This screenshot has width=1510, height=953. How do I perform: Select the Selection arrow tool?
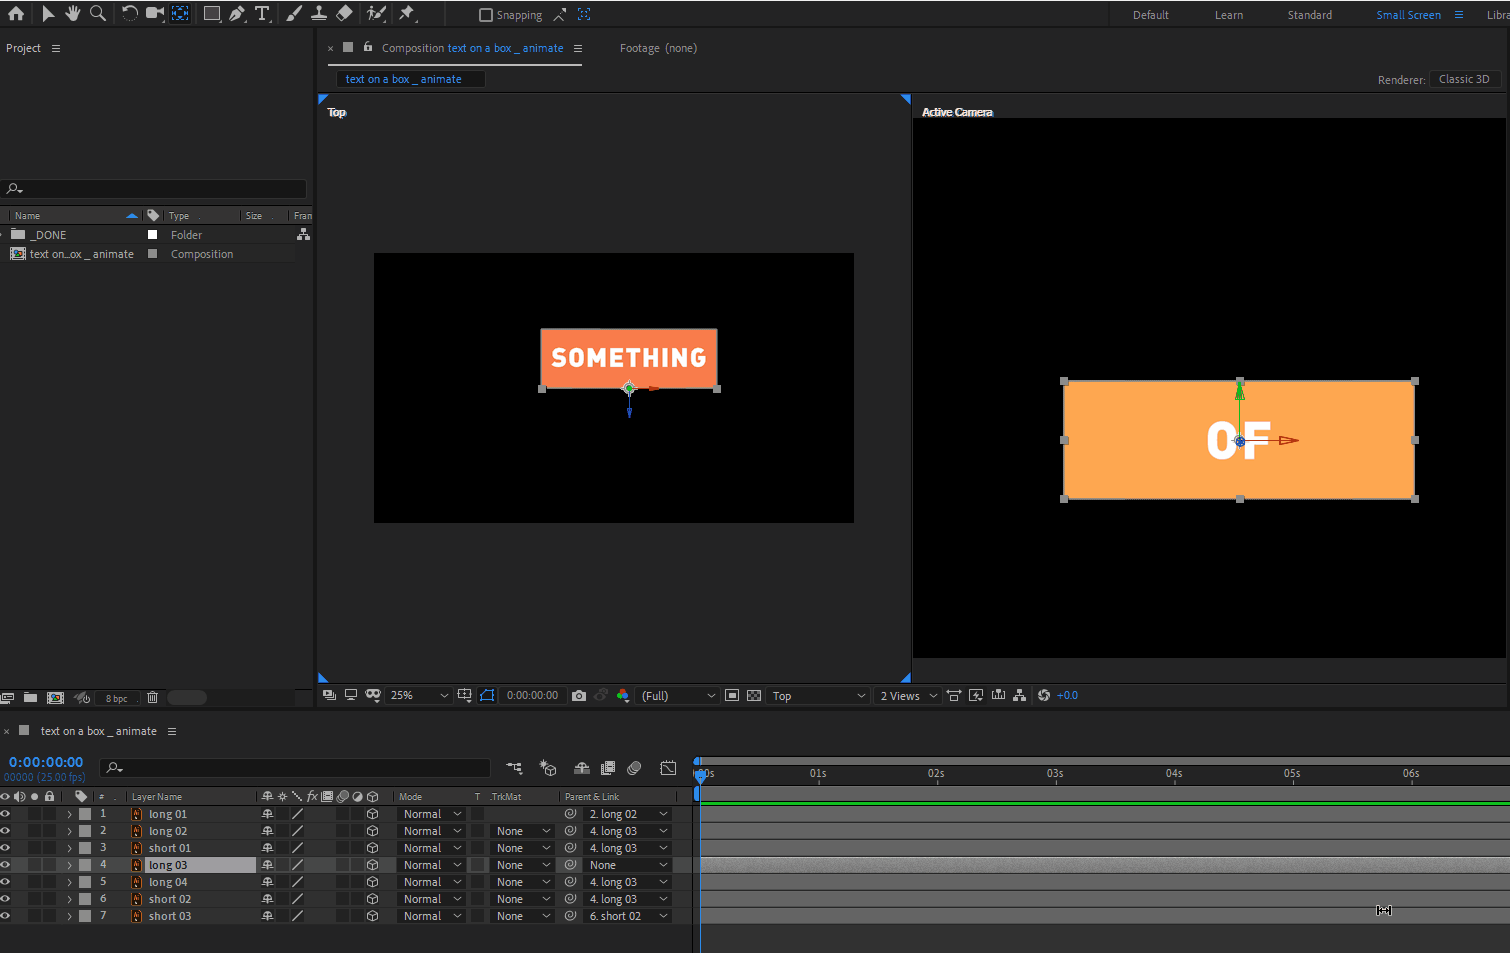click(x=48, y=14)
